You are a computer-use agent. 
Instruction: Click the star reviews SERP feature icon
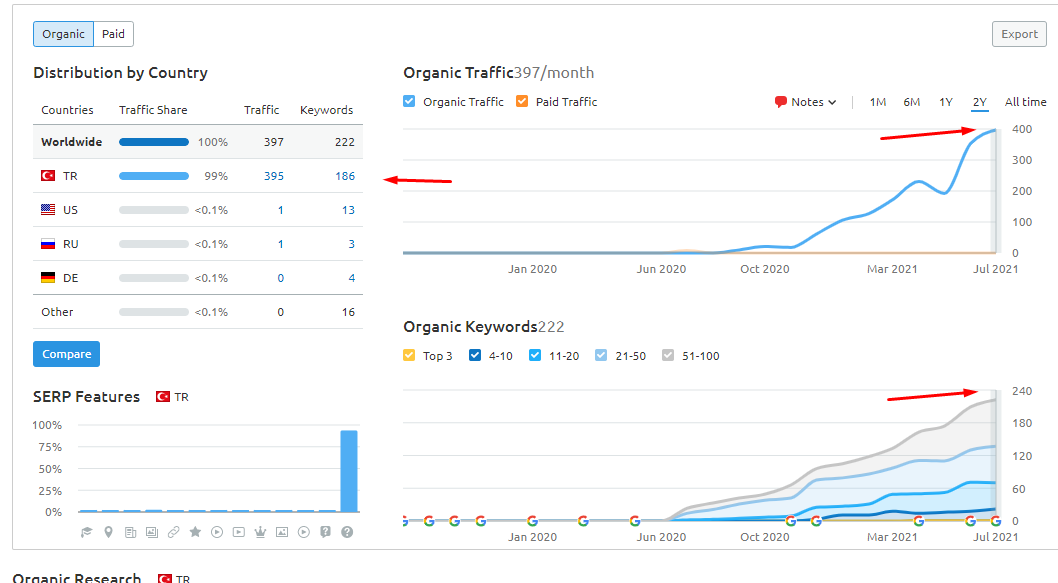[195, 532]
